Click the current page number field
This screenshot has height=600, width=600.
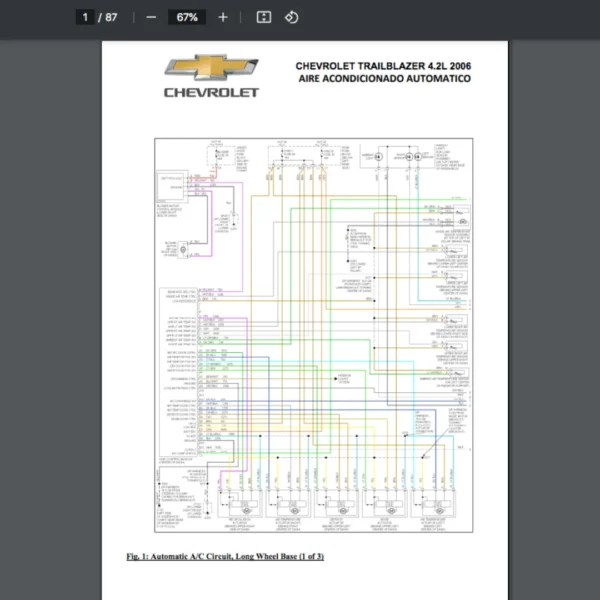pos(86,17)
